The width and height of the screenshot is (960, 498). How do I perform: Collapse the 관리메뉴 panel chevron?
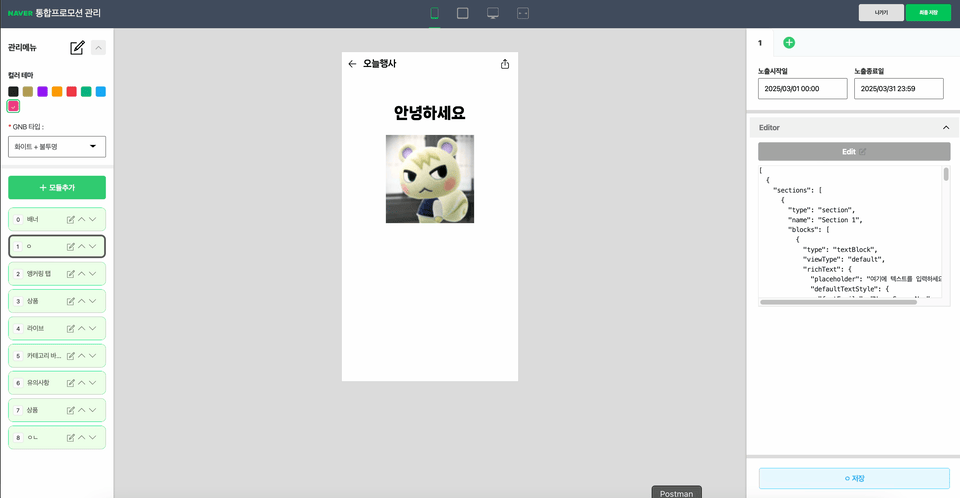click(98, 47)
